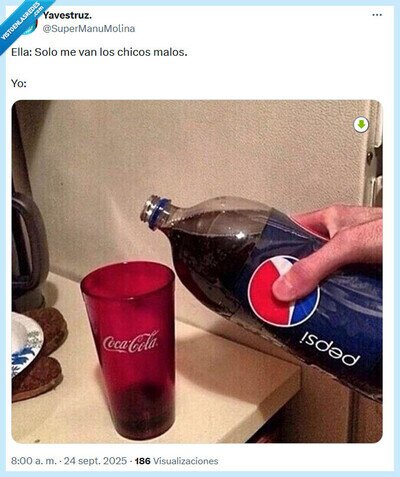Image resolution: width=400 pixels, height=477 pixels.
Task: View the 186 Visualizaciones count
Action: tap(177, 461)
